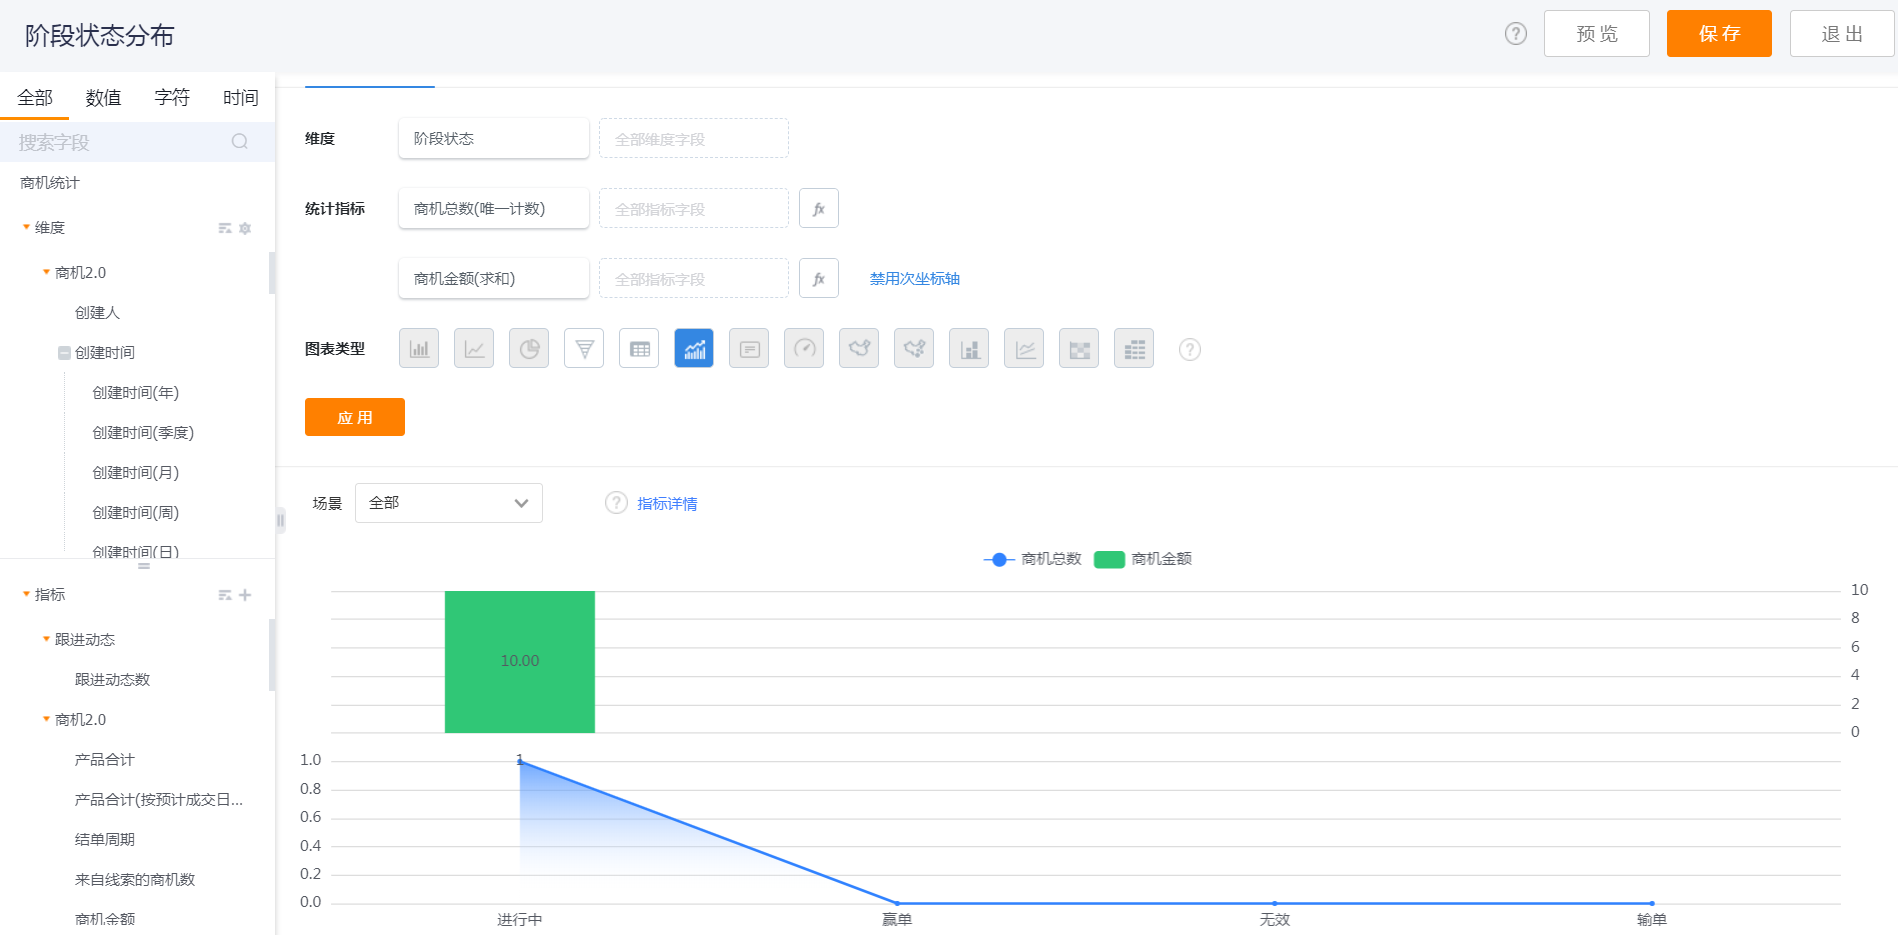Select the China map chart type icon
Screen dimensions: 1898x935
point(859,349)
